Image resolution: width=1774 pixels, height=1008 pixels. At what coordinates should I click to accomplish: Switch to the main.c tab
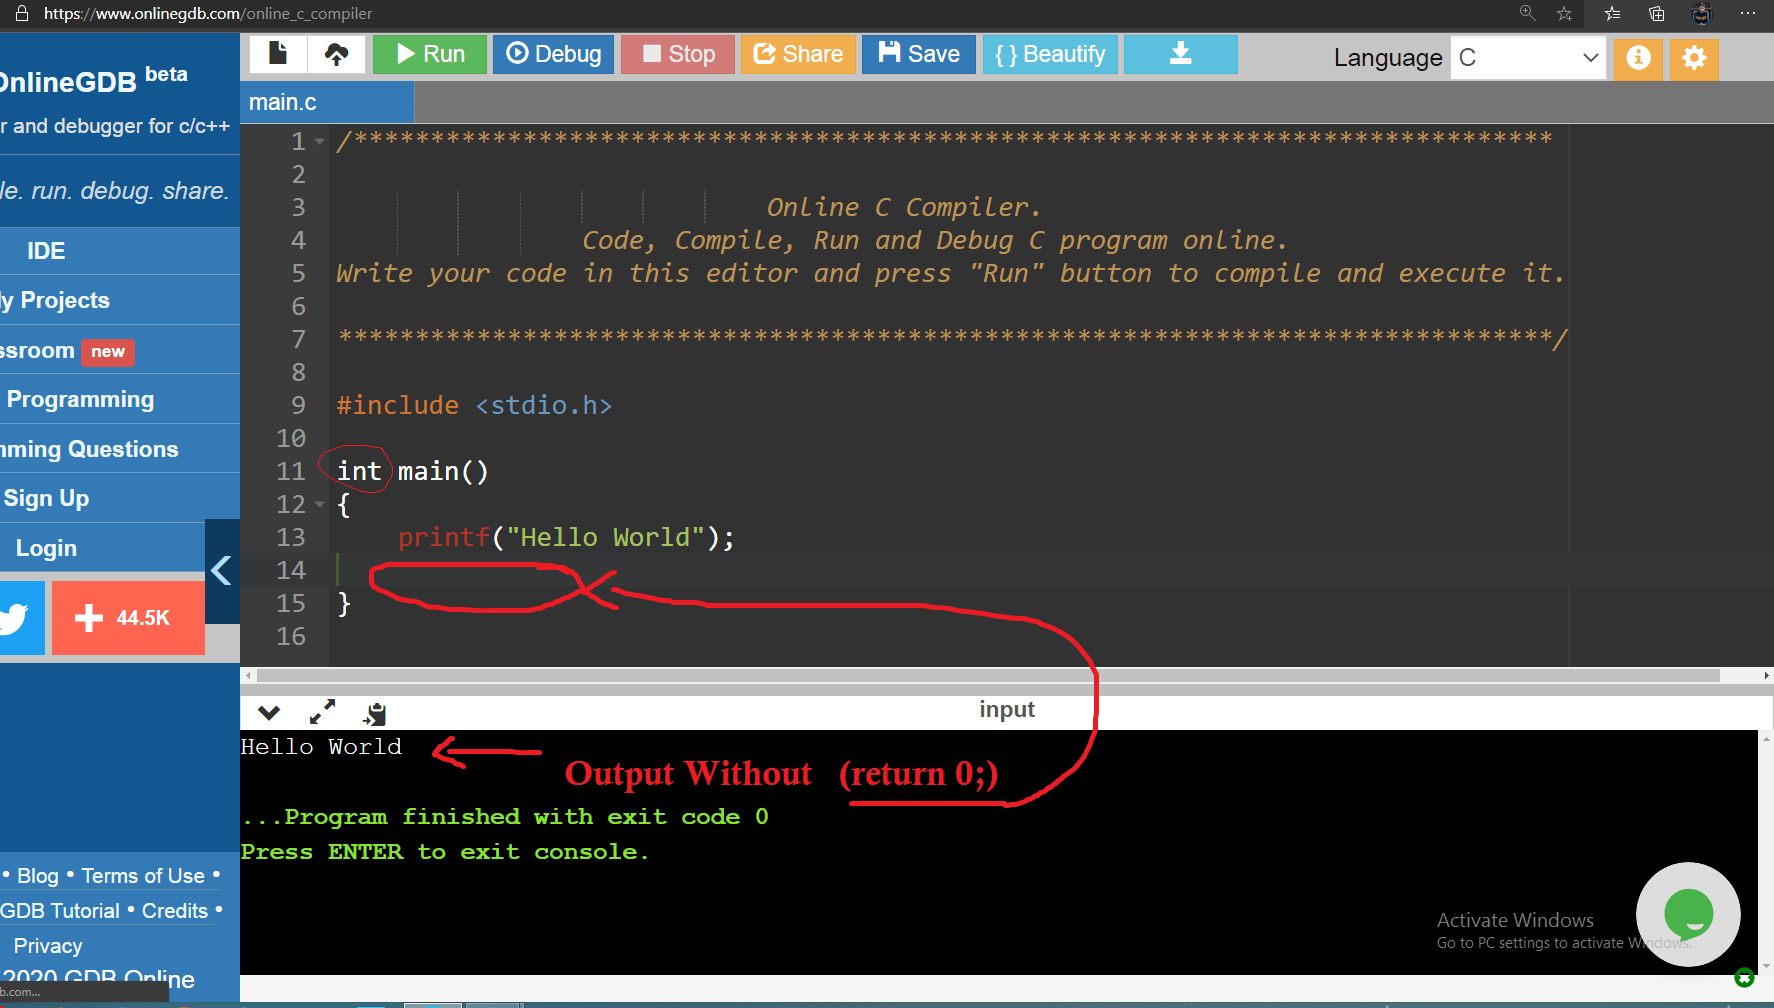tap(283, 101)
